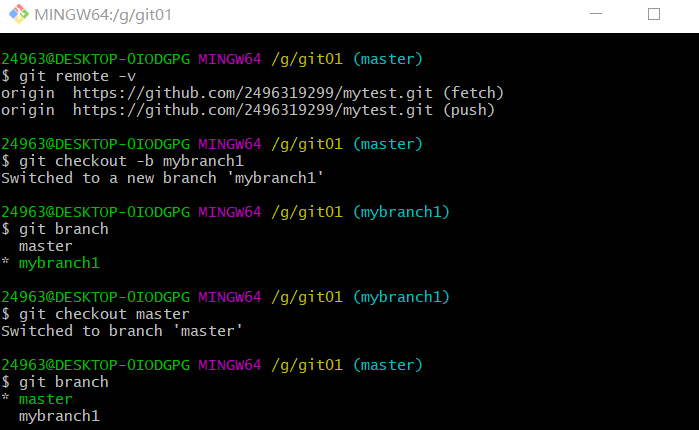Click 'Switched to a new branch' output line
The height and width of the screenshot is (430, 699).
[163, 178]
